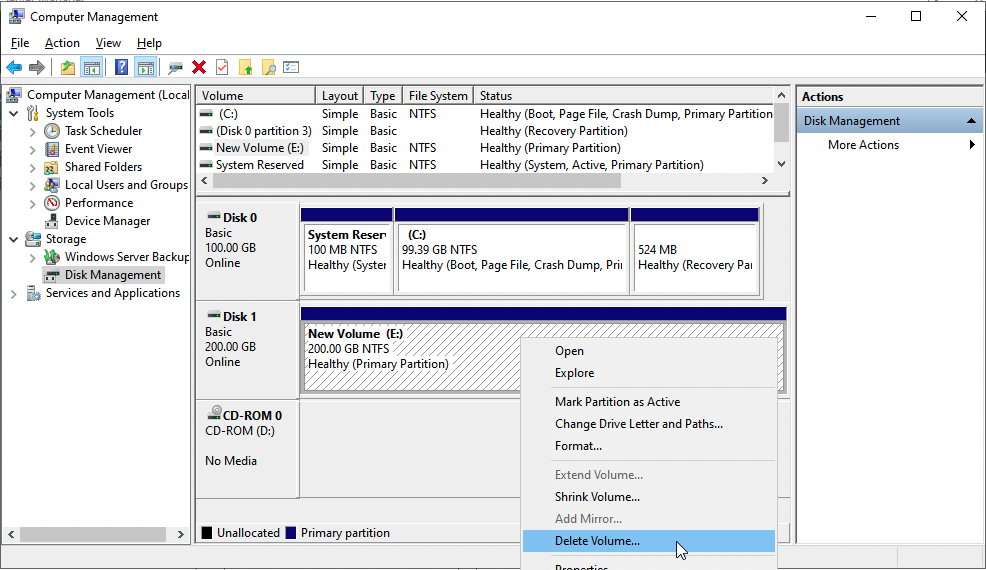Screen dimensions: 986x570
Task: Open the Action menu
Action: point(62,43)
